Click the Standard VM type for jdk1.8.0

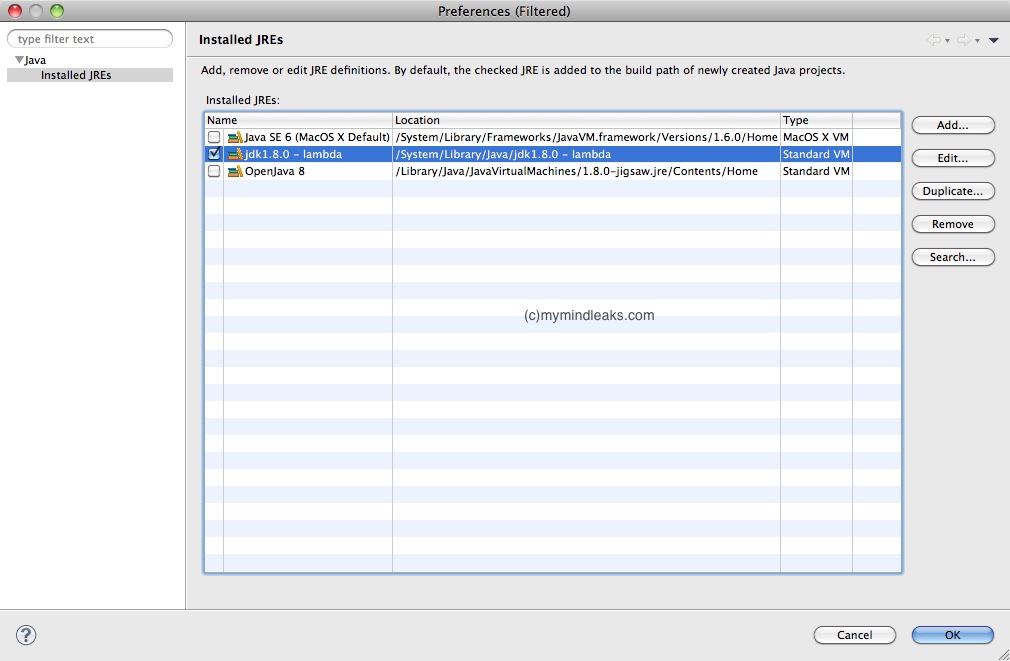pyautogui.click(x=816, y=154)
